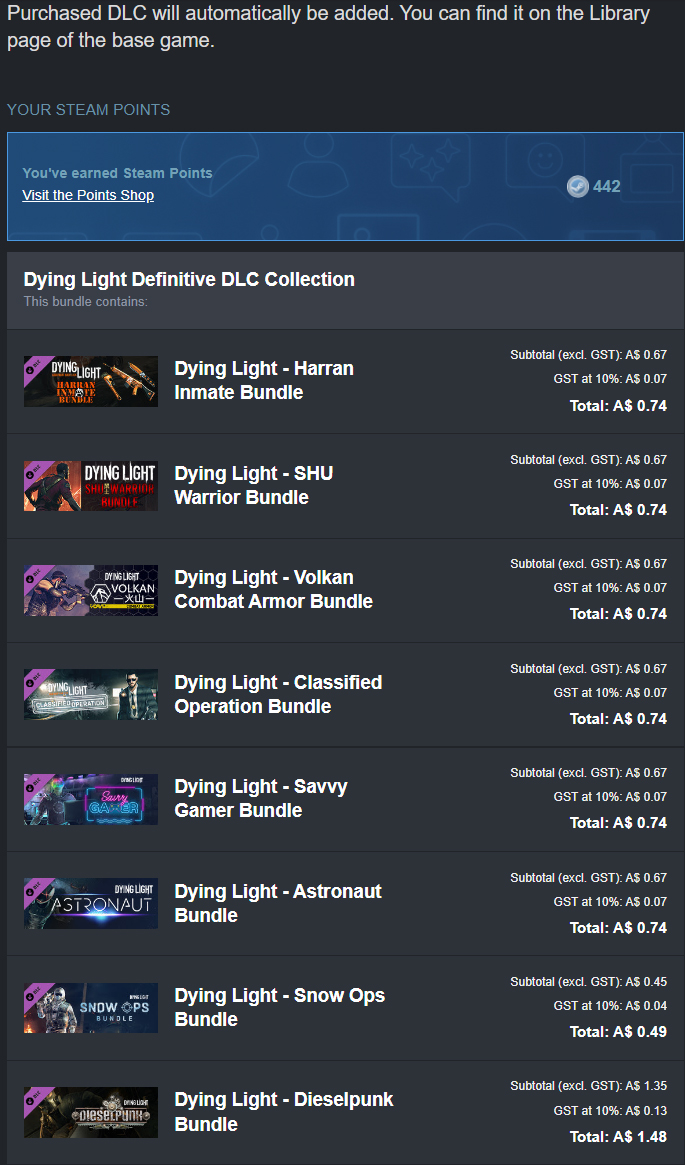Open the Savvy Gamer Bundle thumbnail
The width and height of the screenshot is (685, 1165).
coord(91,799)
